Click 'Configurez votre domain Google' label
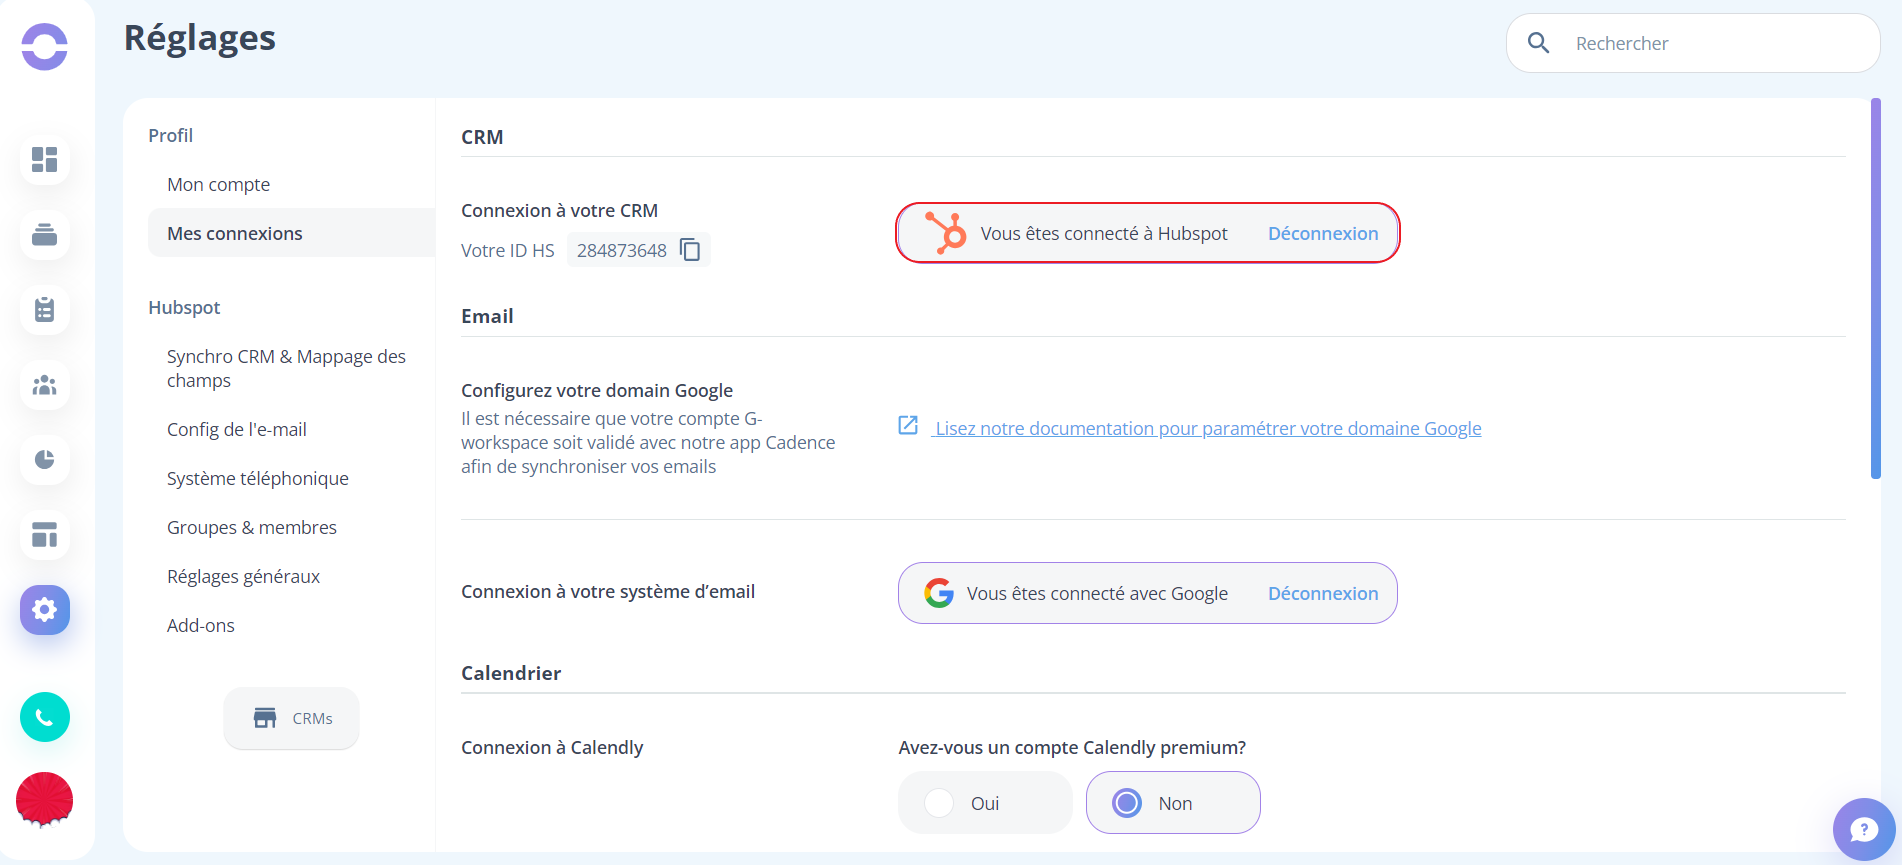This screenshot has height=865, width=1902. tap(597, 390)
